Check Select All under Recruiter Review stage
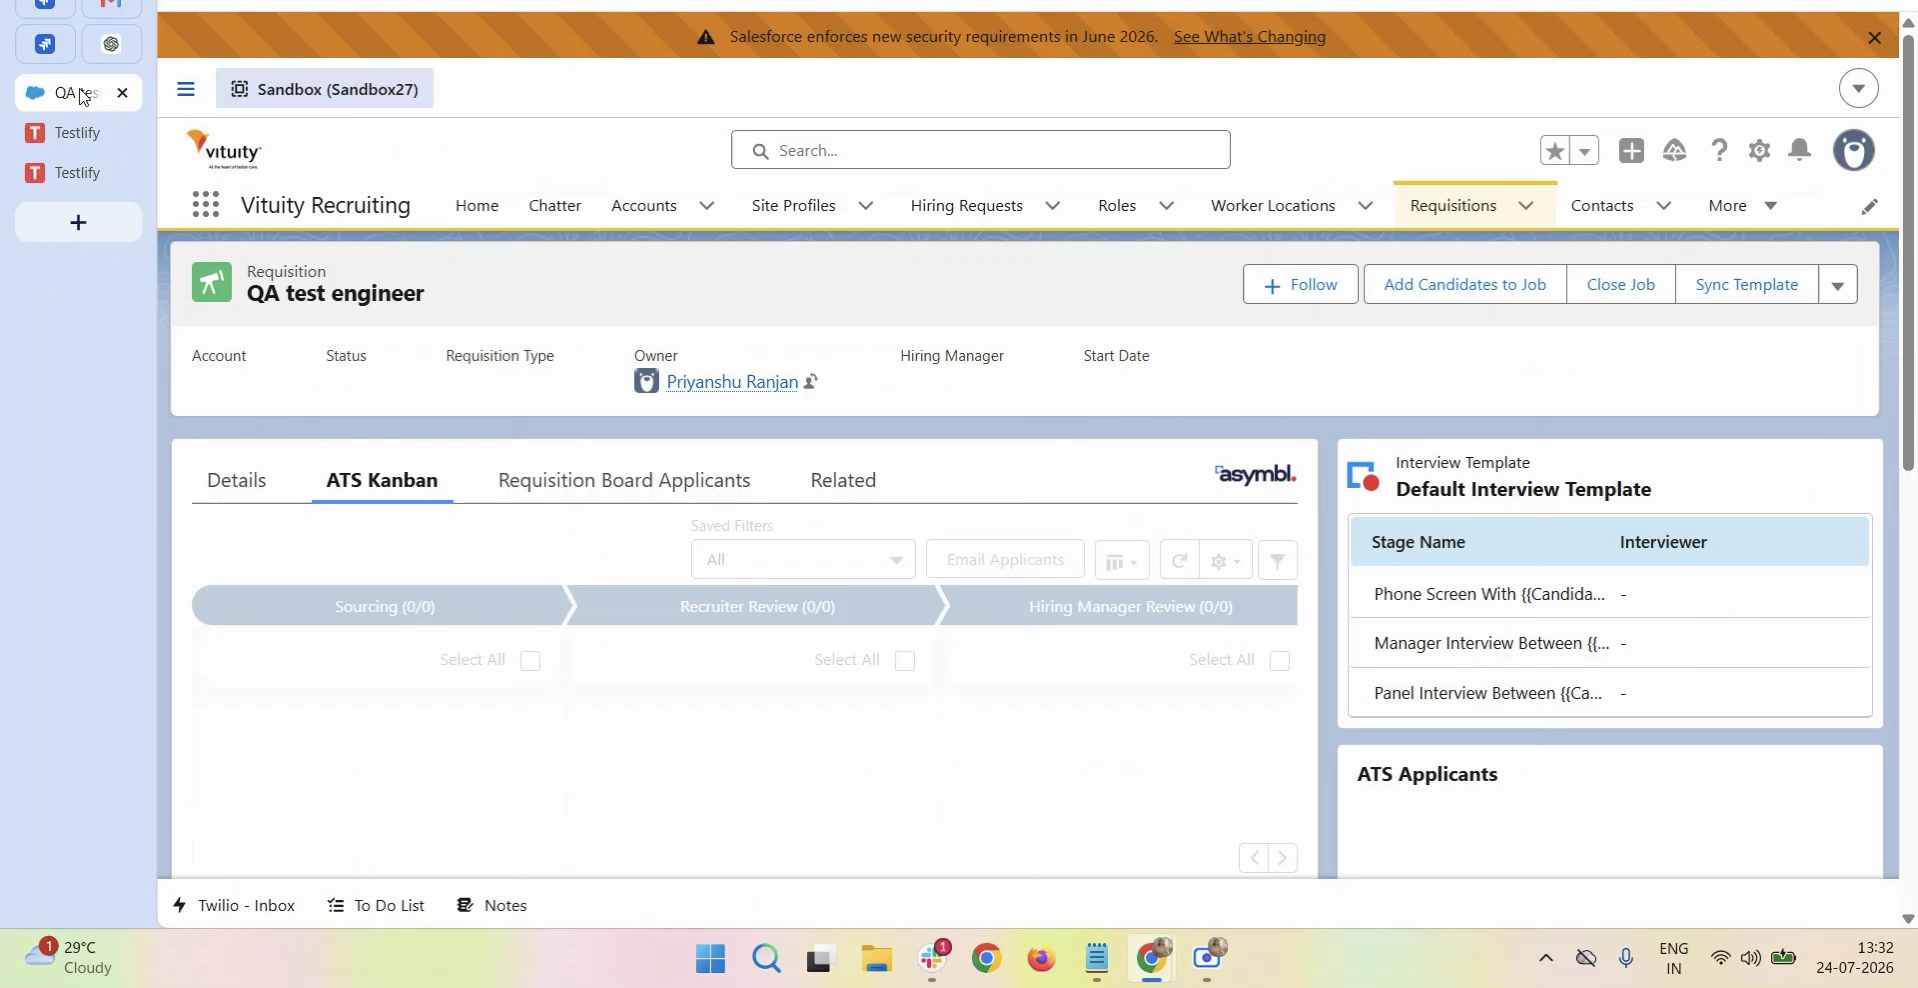The height and width of the screenshot is (988, 1918). 905,661
